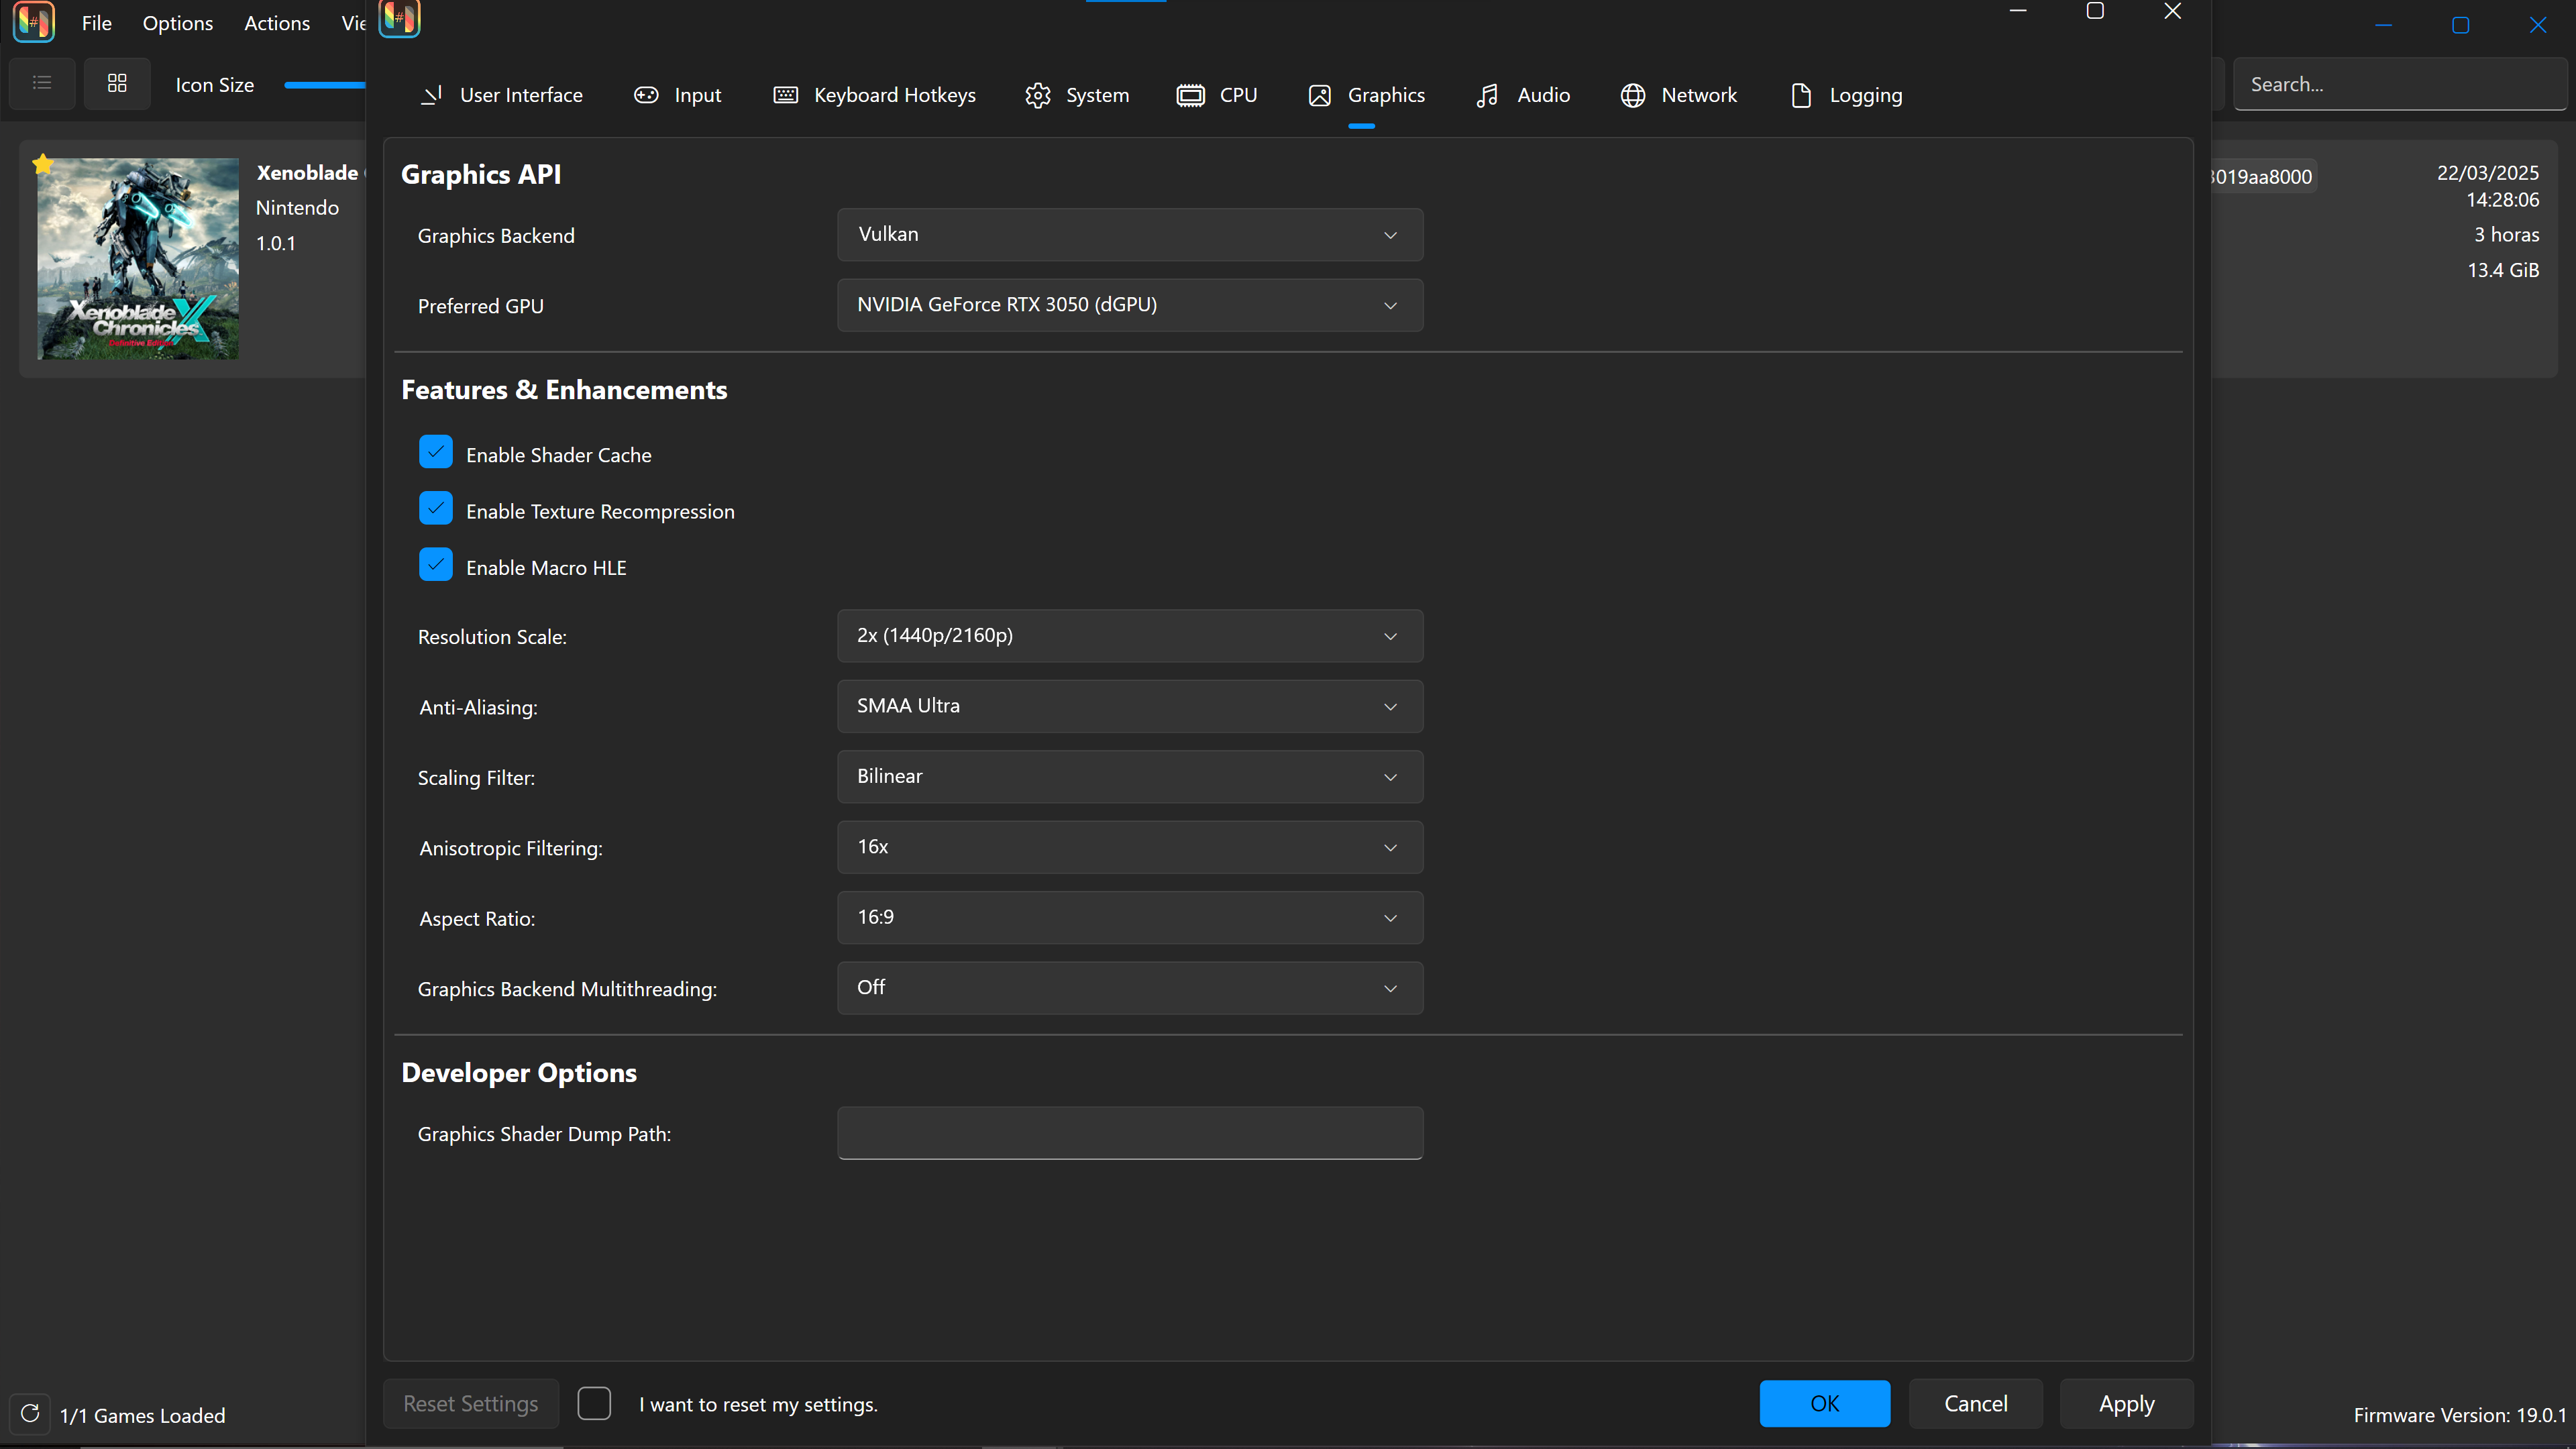Click the Search field in main window
The height and width of the screenshot is (1449, 2576).
pyautogui.click(x=2400, y=84)
